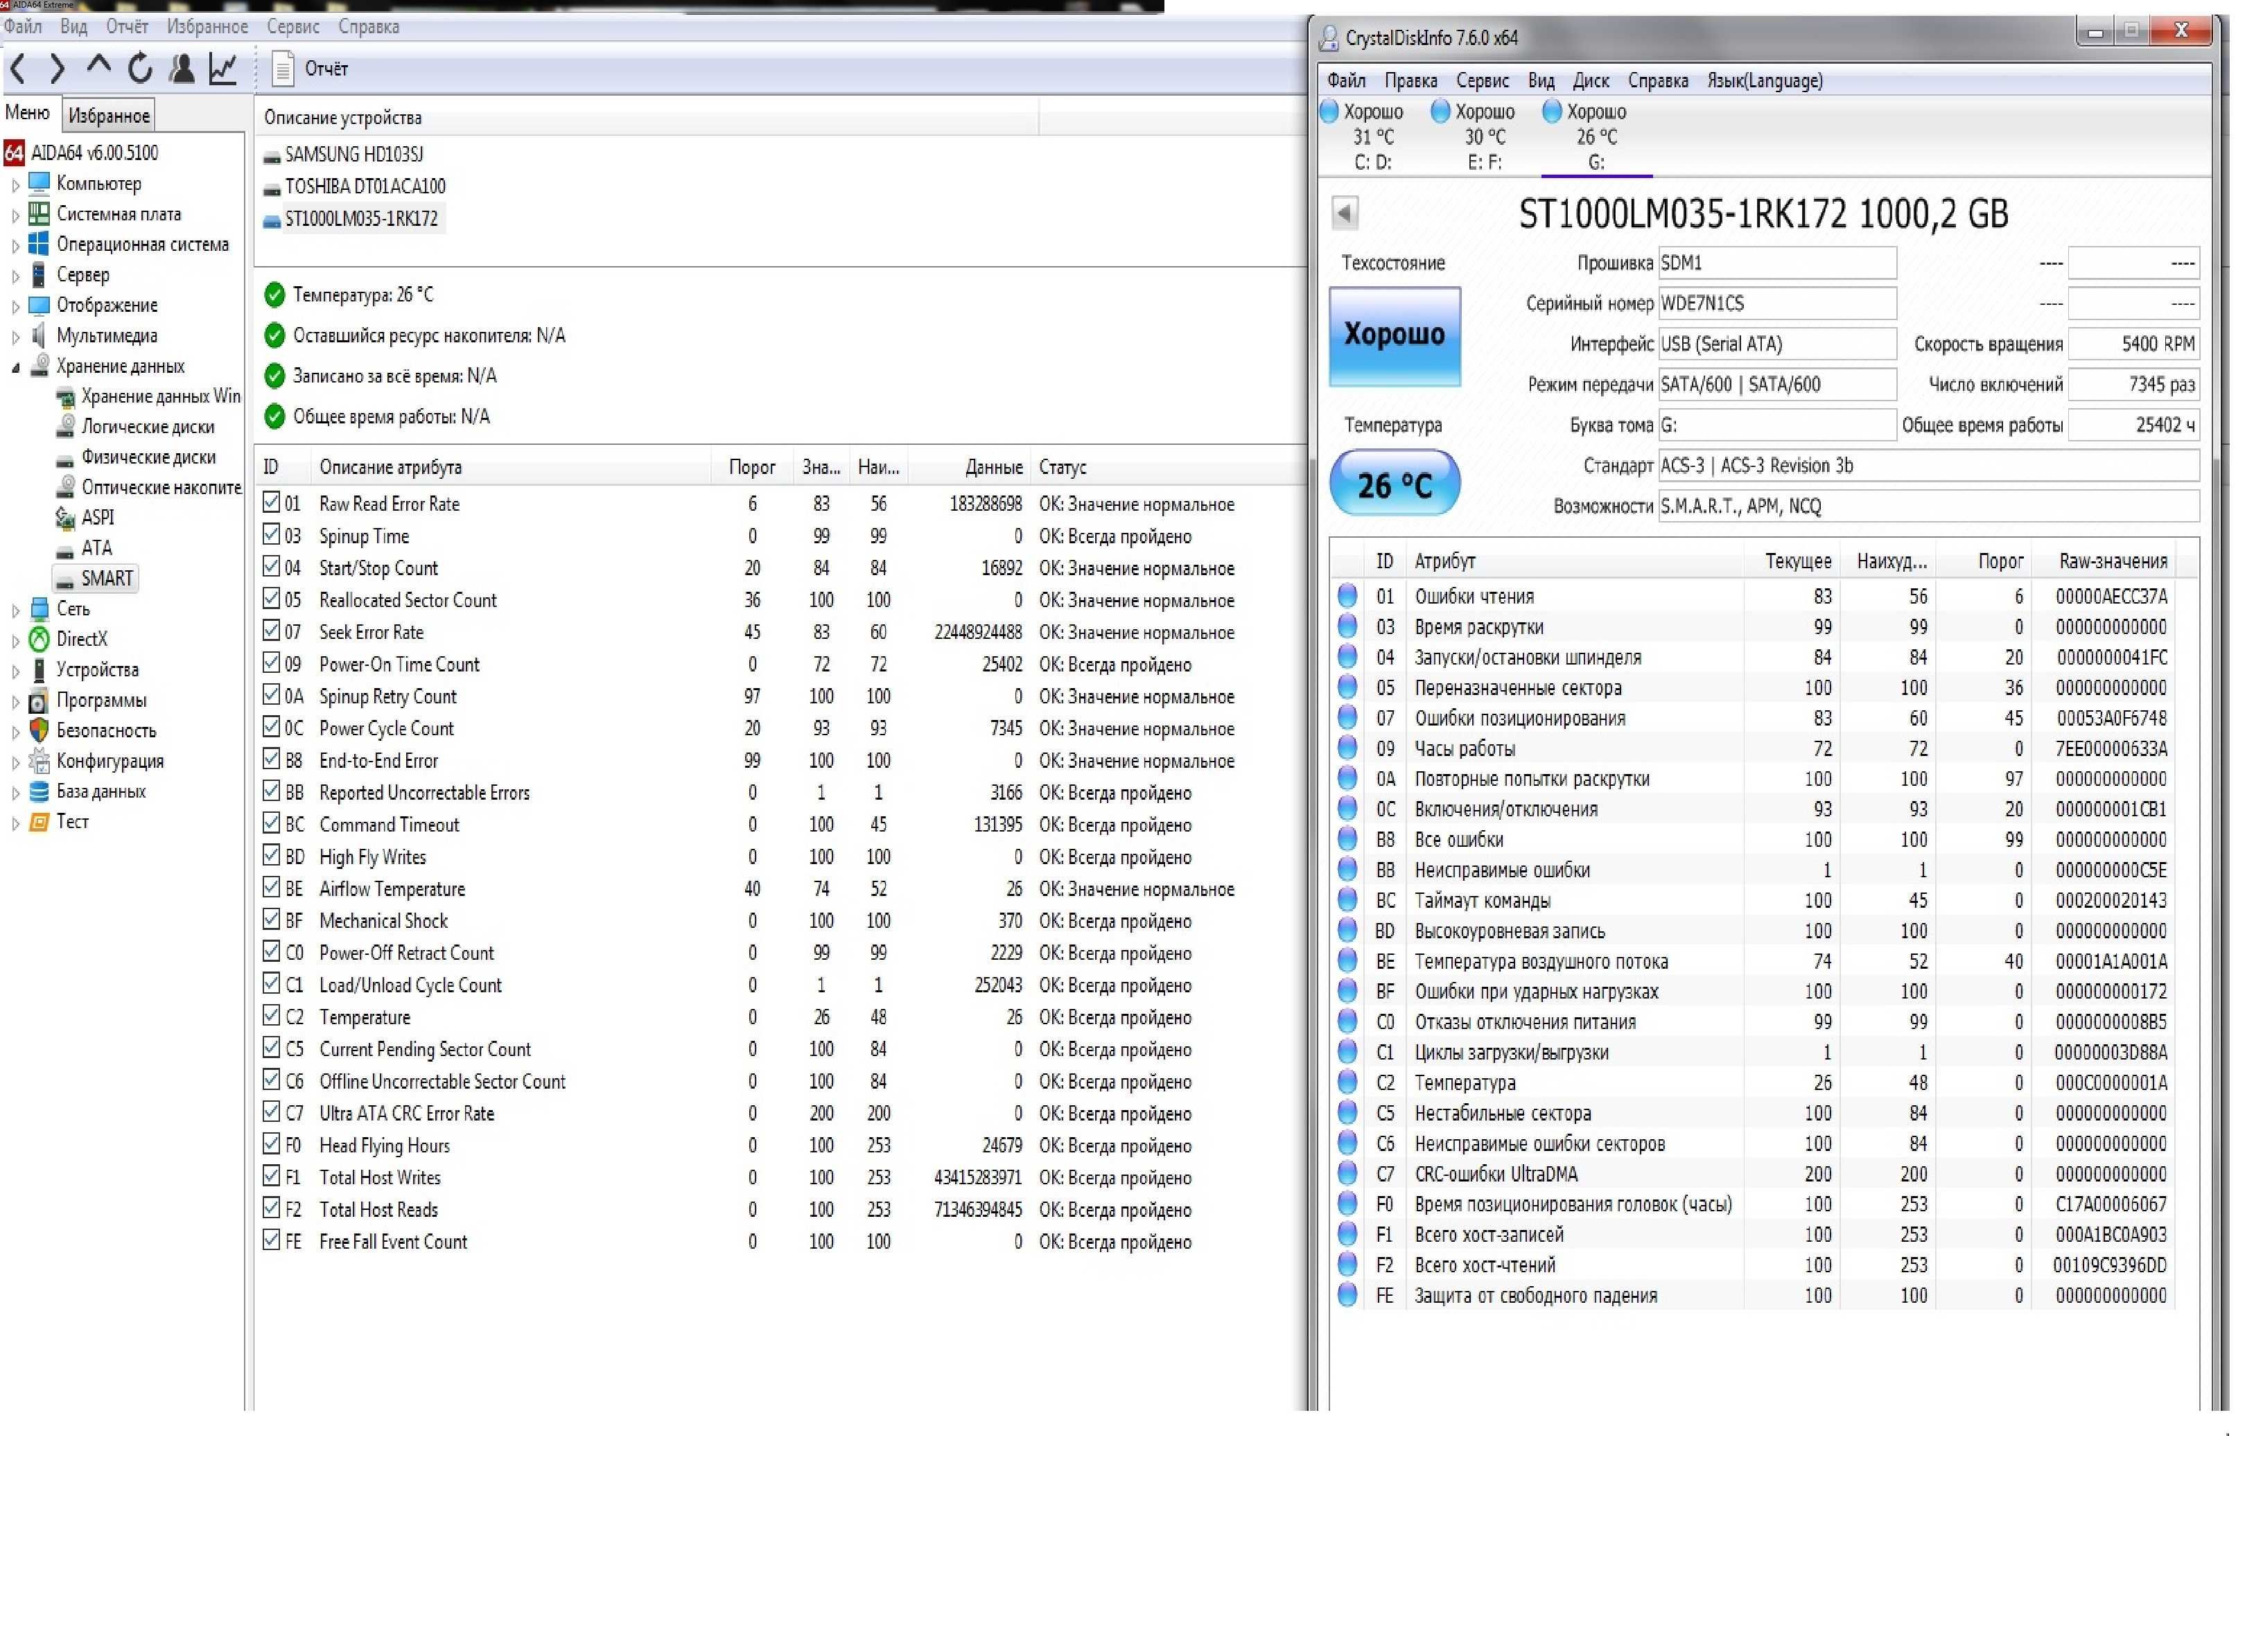
Task: Click the AIDA64 v6.00.5100 root icon
Action: (x=14, y=153)
